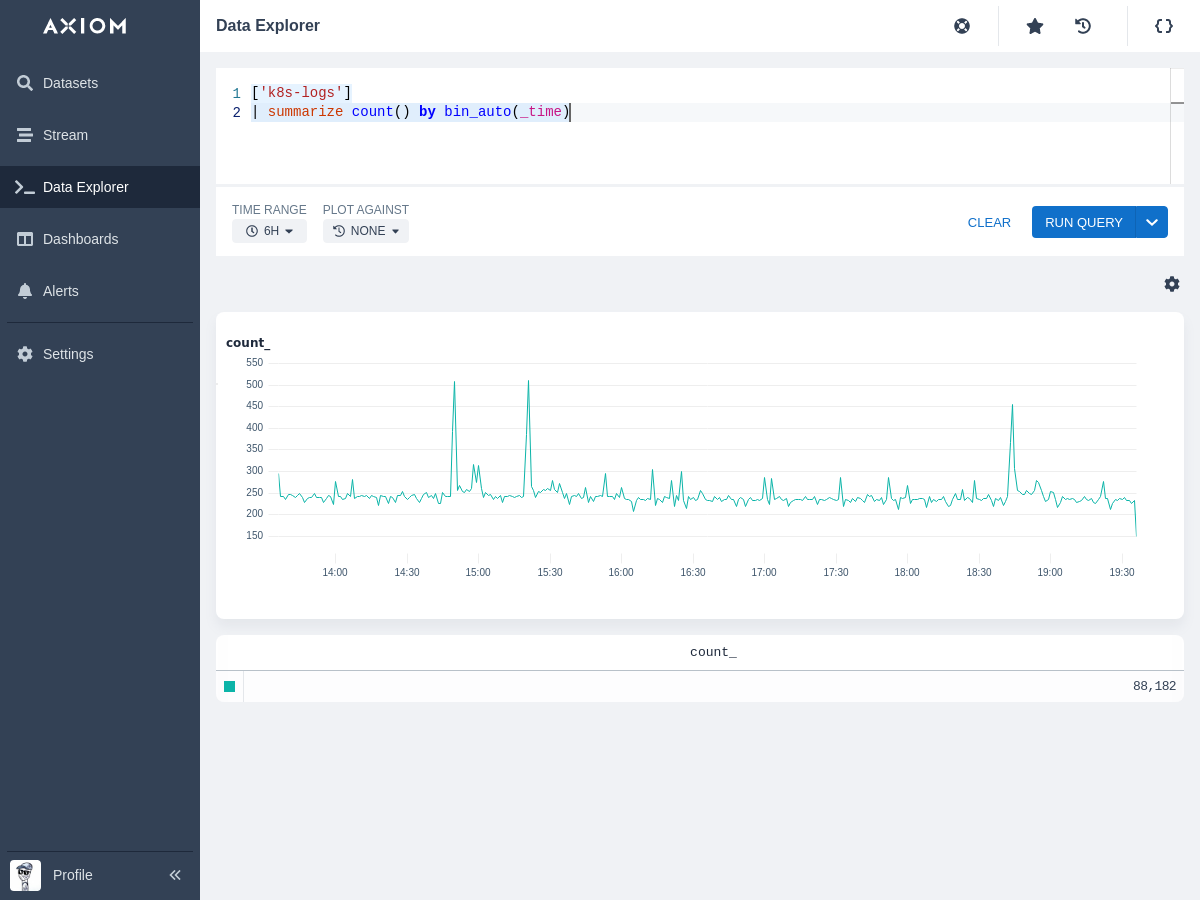Go to Datasets in the sidebar
1200x900 pixels.
(70, 83)
